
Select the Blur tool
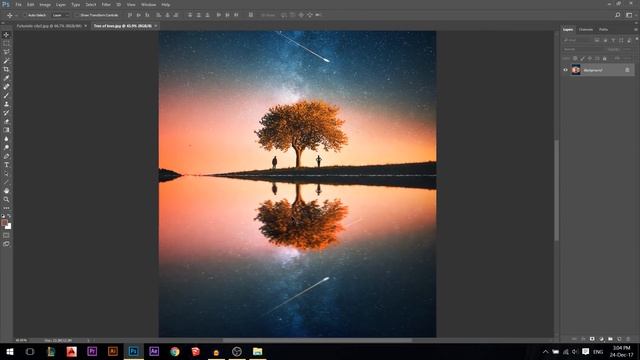coord(6,139)
